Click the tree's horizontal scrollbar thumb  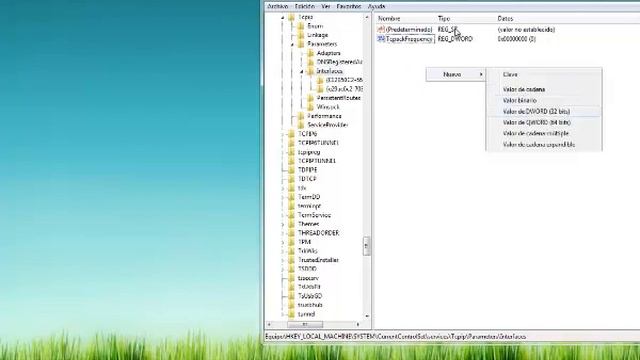[x=305, y=324]
